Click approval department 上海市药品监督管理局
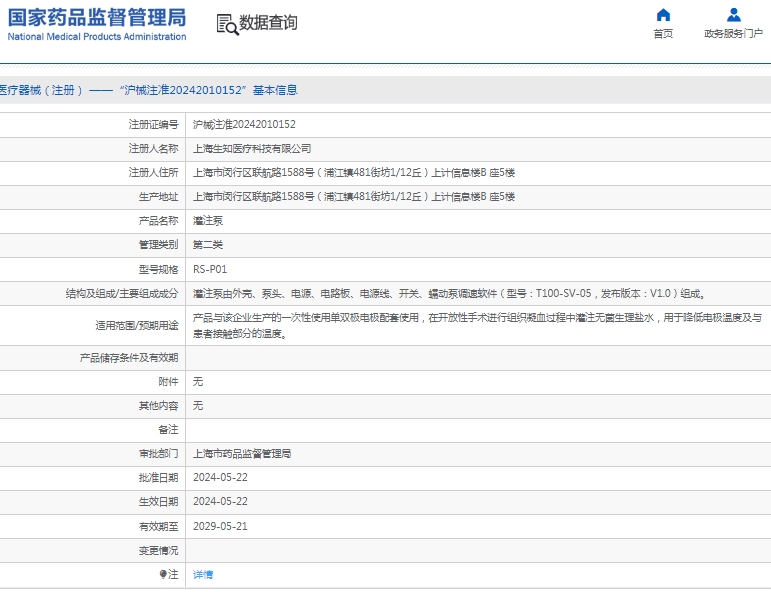Image resolution: width=771 pixels, height=592 pixels. [x=241, y=453]
